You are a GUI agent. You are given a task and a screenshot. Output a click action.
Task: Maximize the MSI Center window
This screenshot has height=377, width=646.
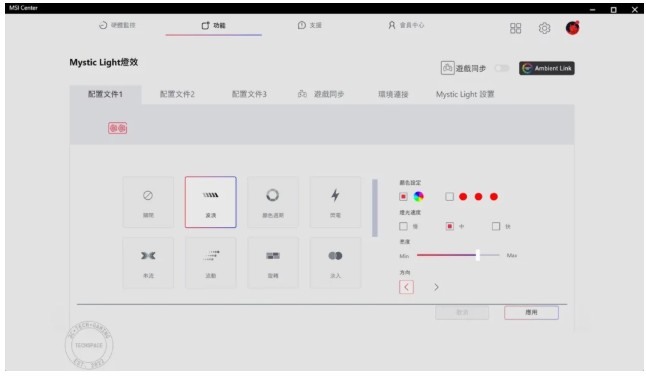click(613, 9)
